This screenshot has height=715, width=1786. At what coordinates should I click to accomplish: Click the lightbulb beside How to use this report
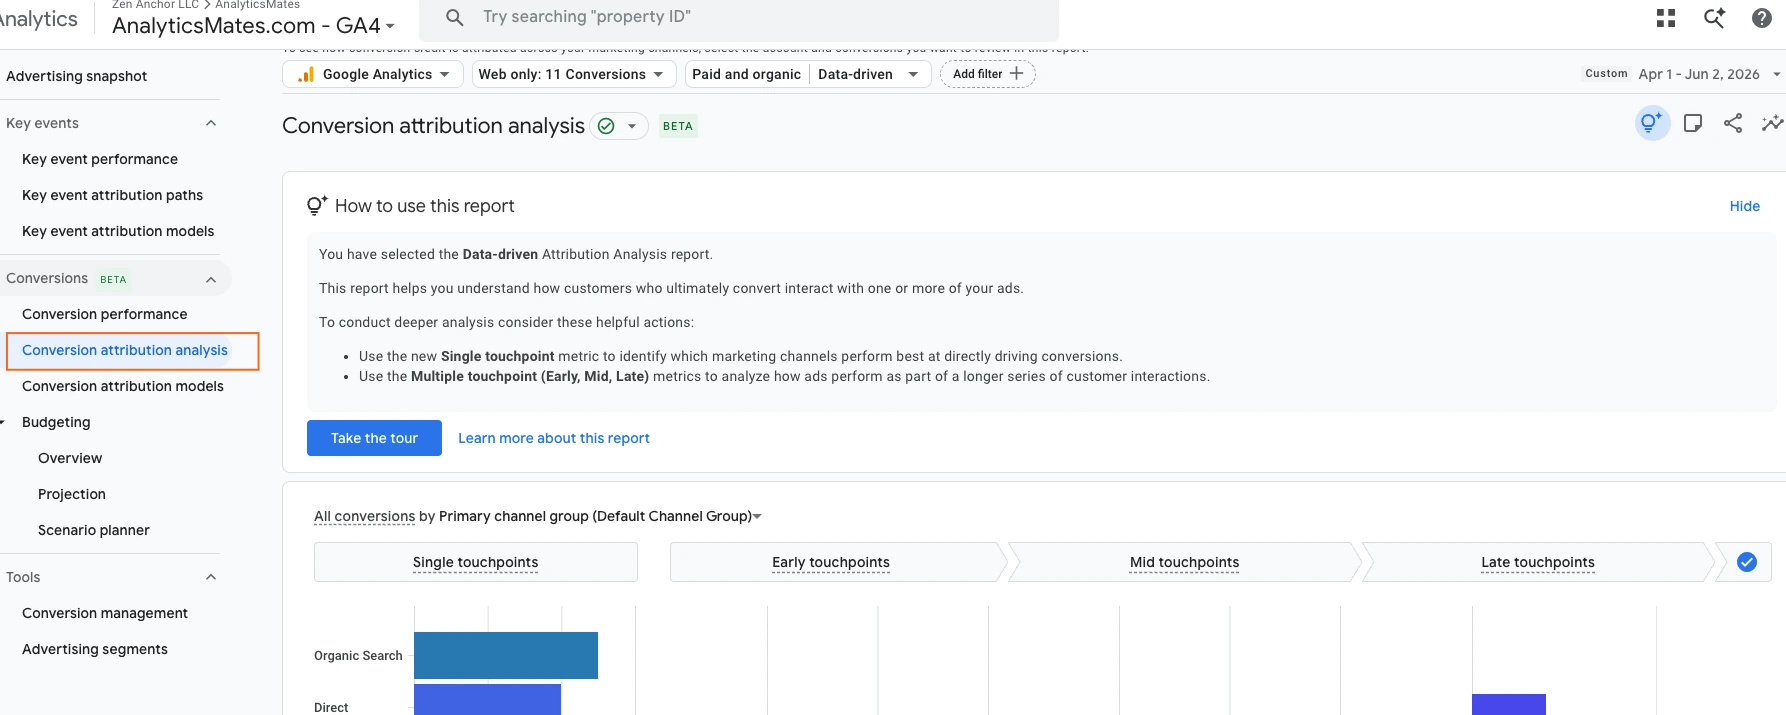[x=316, y=206]
